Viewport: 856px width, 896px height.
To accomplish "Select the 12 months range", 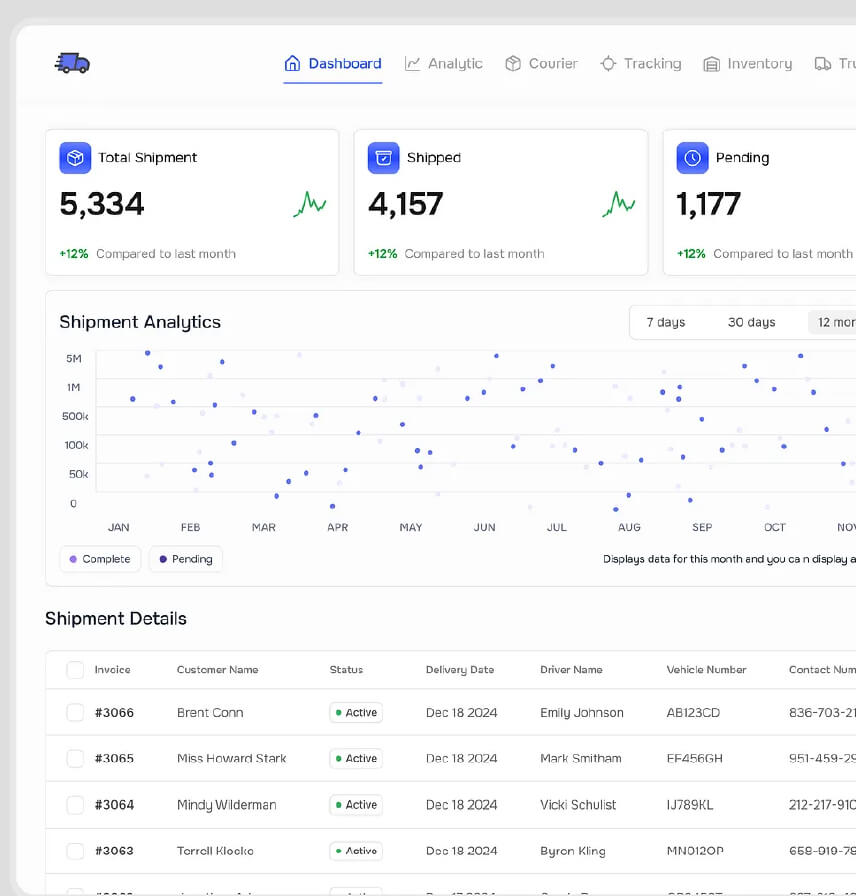I will pos(834,322).
